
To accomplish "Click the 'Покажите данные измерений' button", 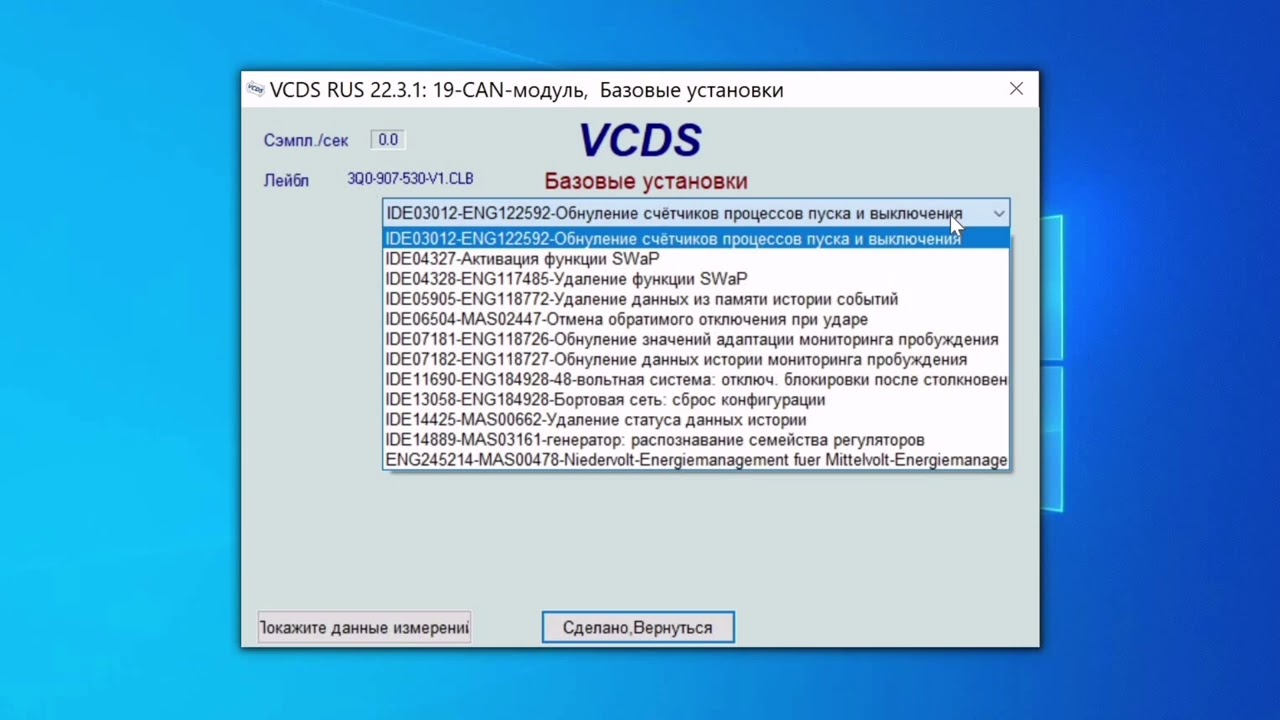I will (364, 628).
